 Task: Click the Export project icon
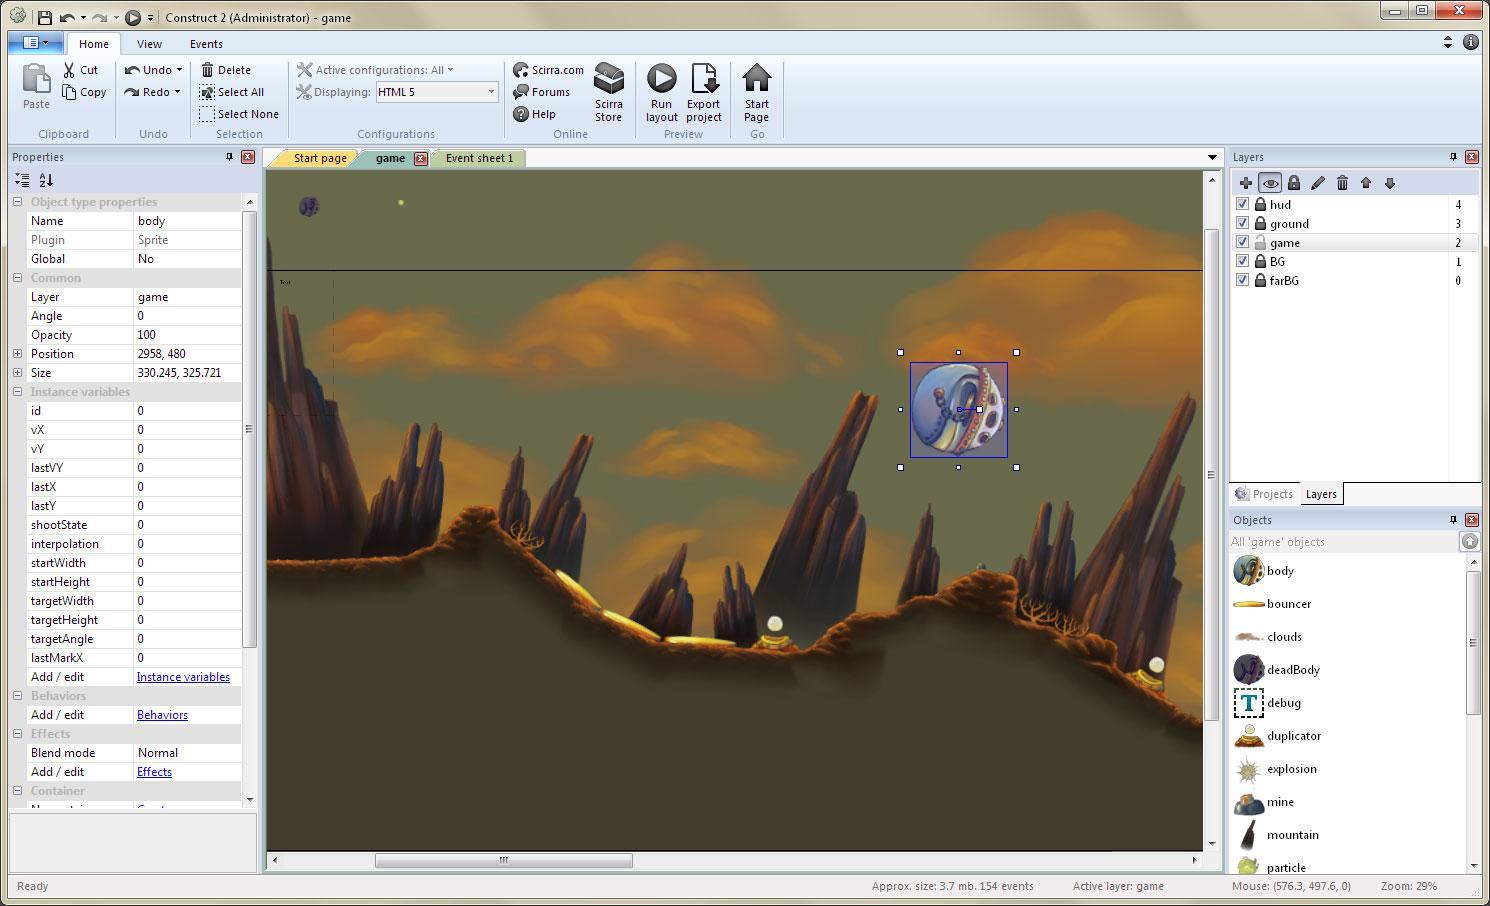pos(704,90)
